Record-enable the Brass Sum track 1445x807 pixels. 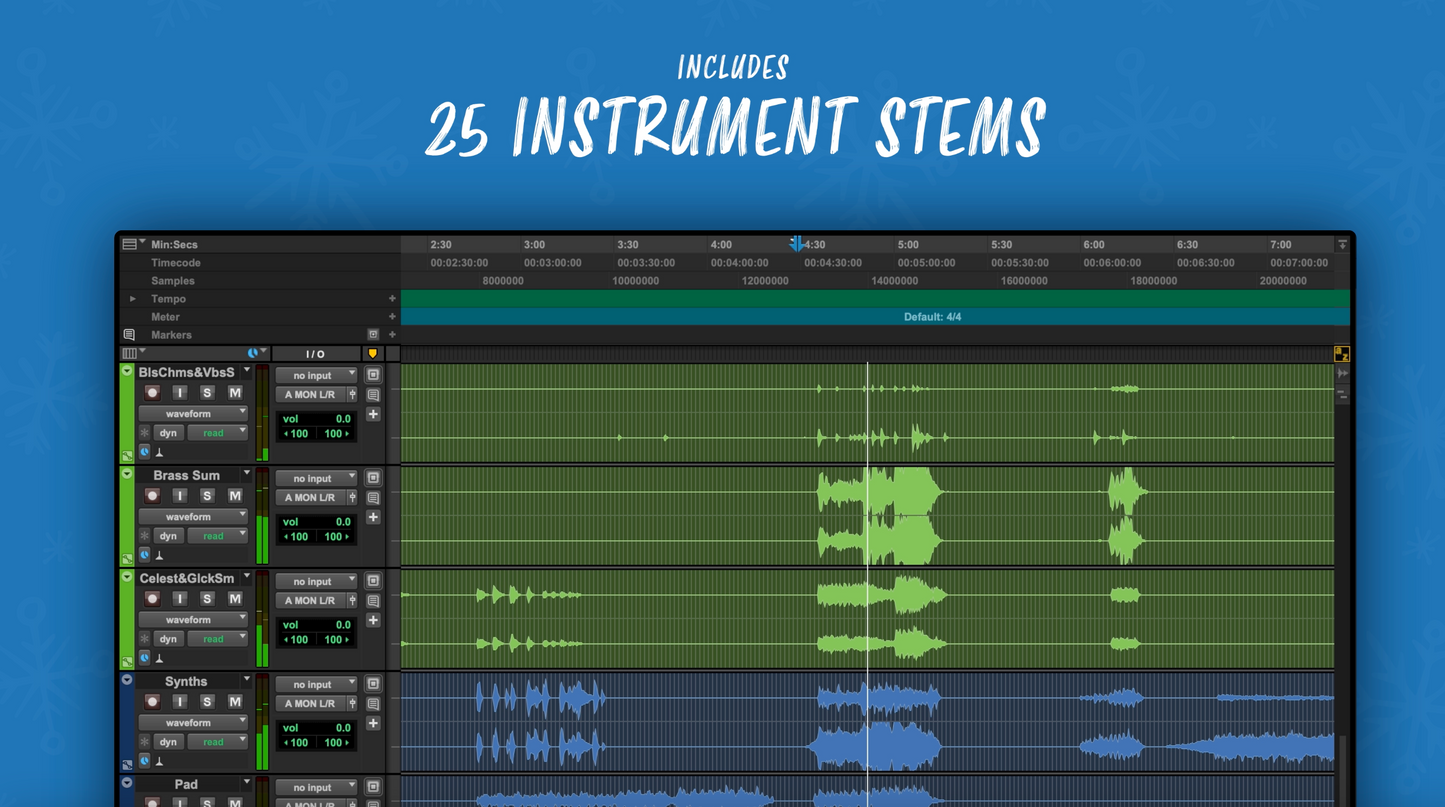152,496
